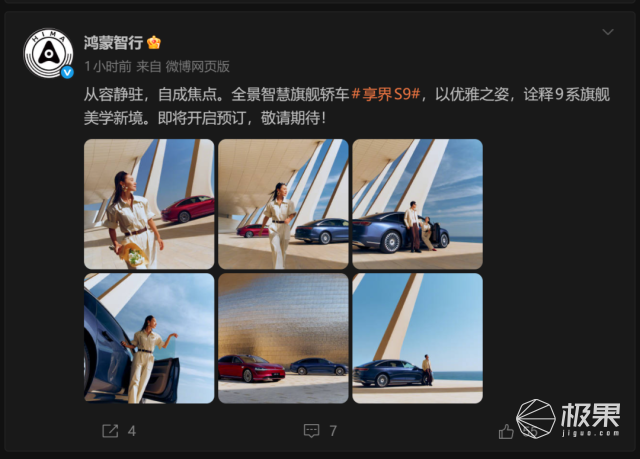
Task: Like the post with thumbs-up icon
Action: point(506,431)
